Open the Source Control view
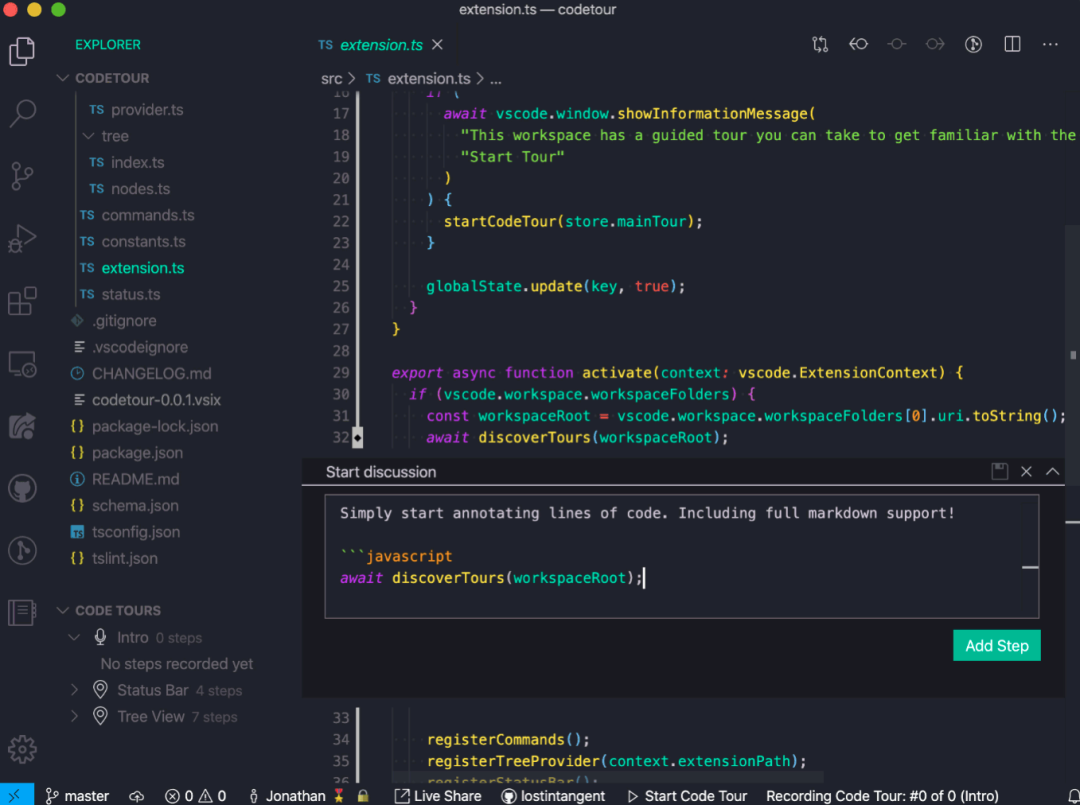 [x=22, y=176]
